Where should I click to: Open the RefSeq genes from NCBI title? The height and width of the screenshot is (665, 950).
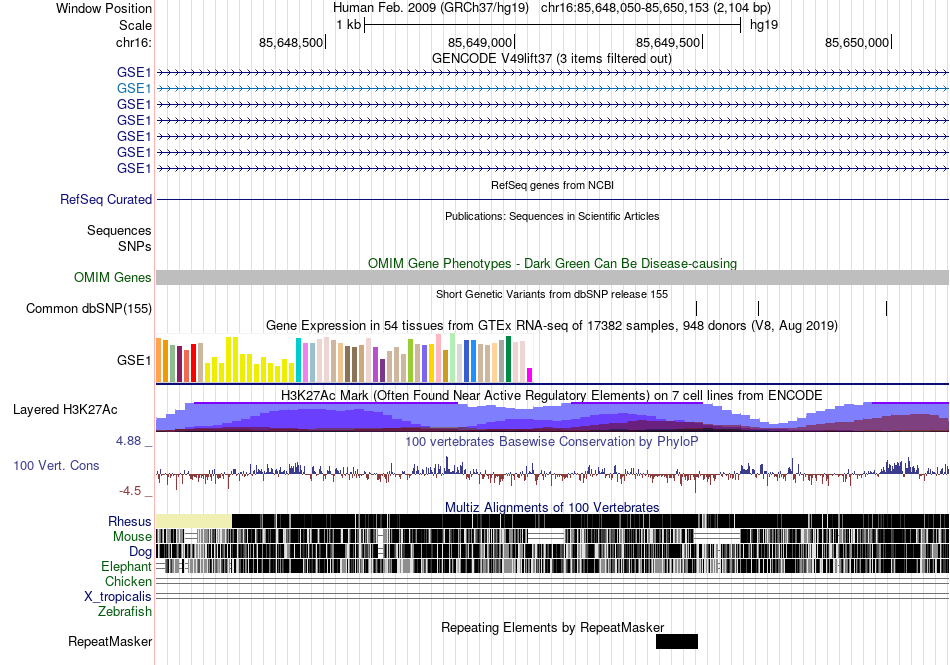(x=553, y=185)
